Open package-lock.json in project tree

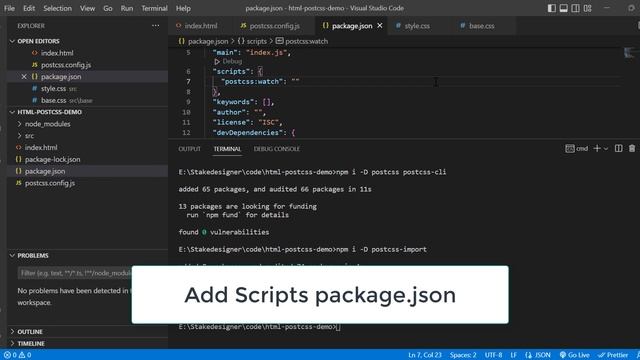pyautogui.click(x=52, y=160)
